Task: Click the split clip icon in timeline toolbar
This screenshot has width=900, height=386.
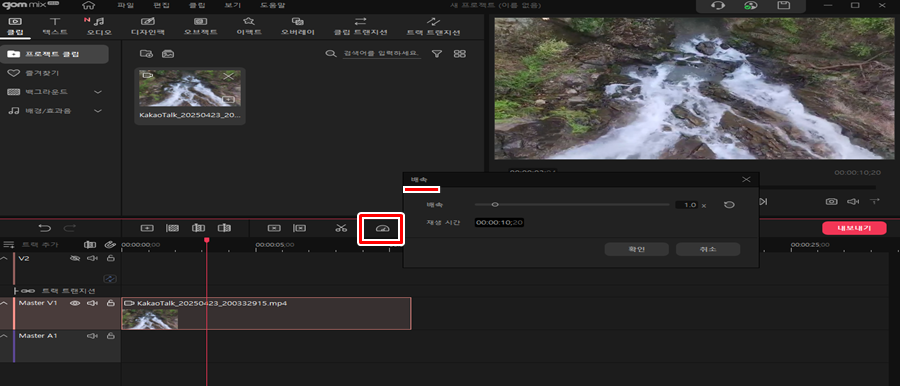Action: (x=198, y=228)
